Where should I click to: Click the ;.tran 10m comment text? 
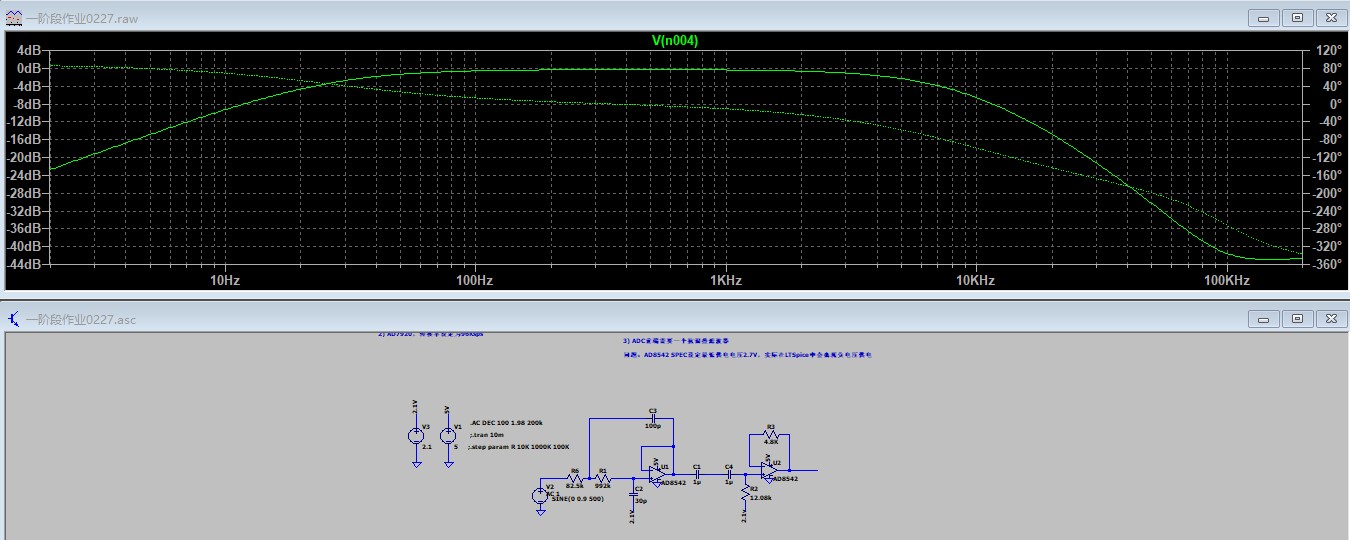tap(485, 435)
